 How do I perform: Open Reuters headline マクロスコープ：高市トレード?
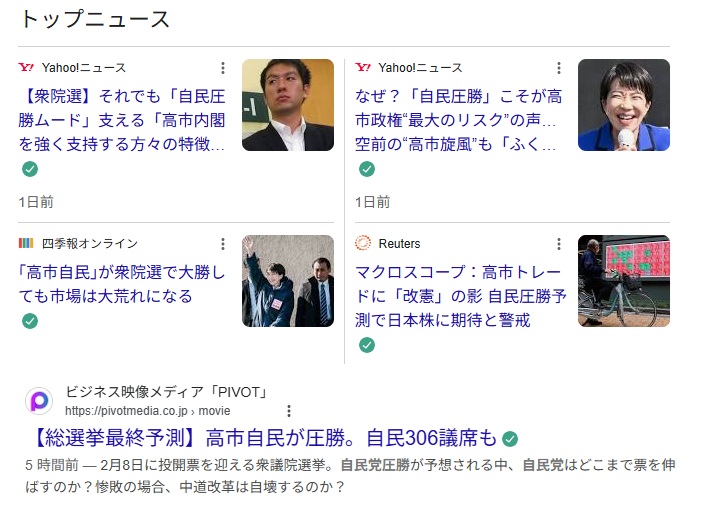pos(460,296)
